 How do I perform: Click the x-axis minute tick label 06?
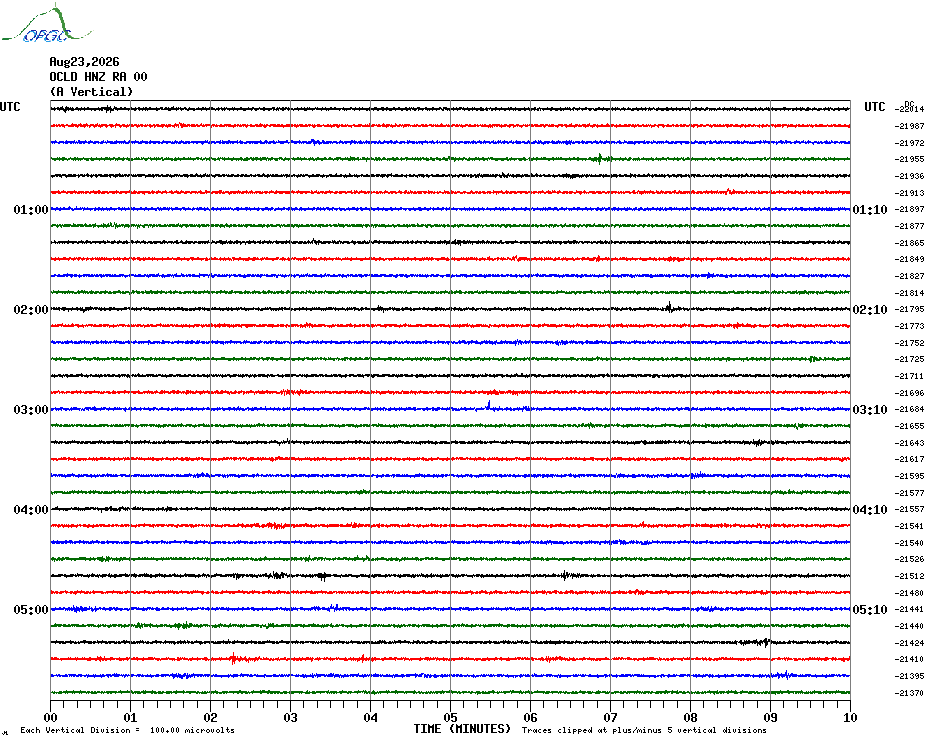(x=530, y=717)
